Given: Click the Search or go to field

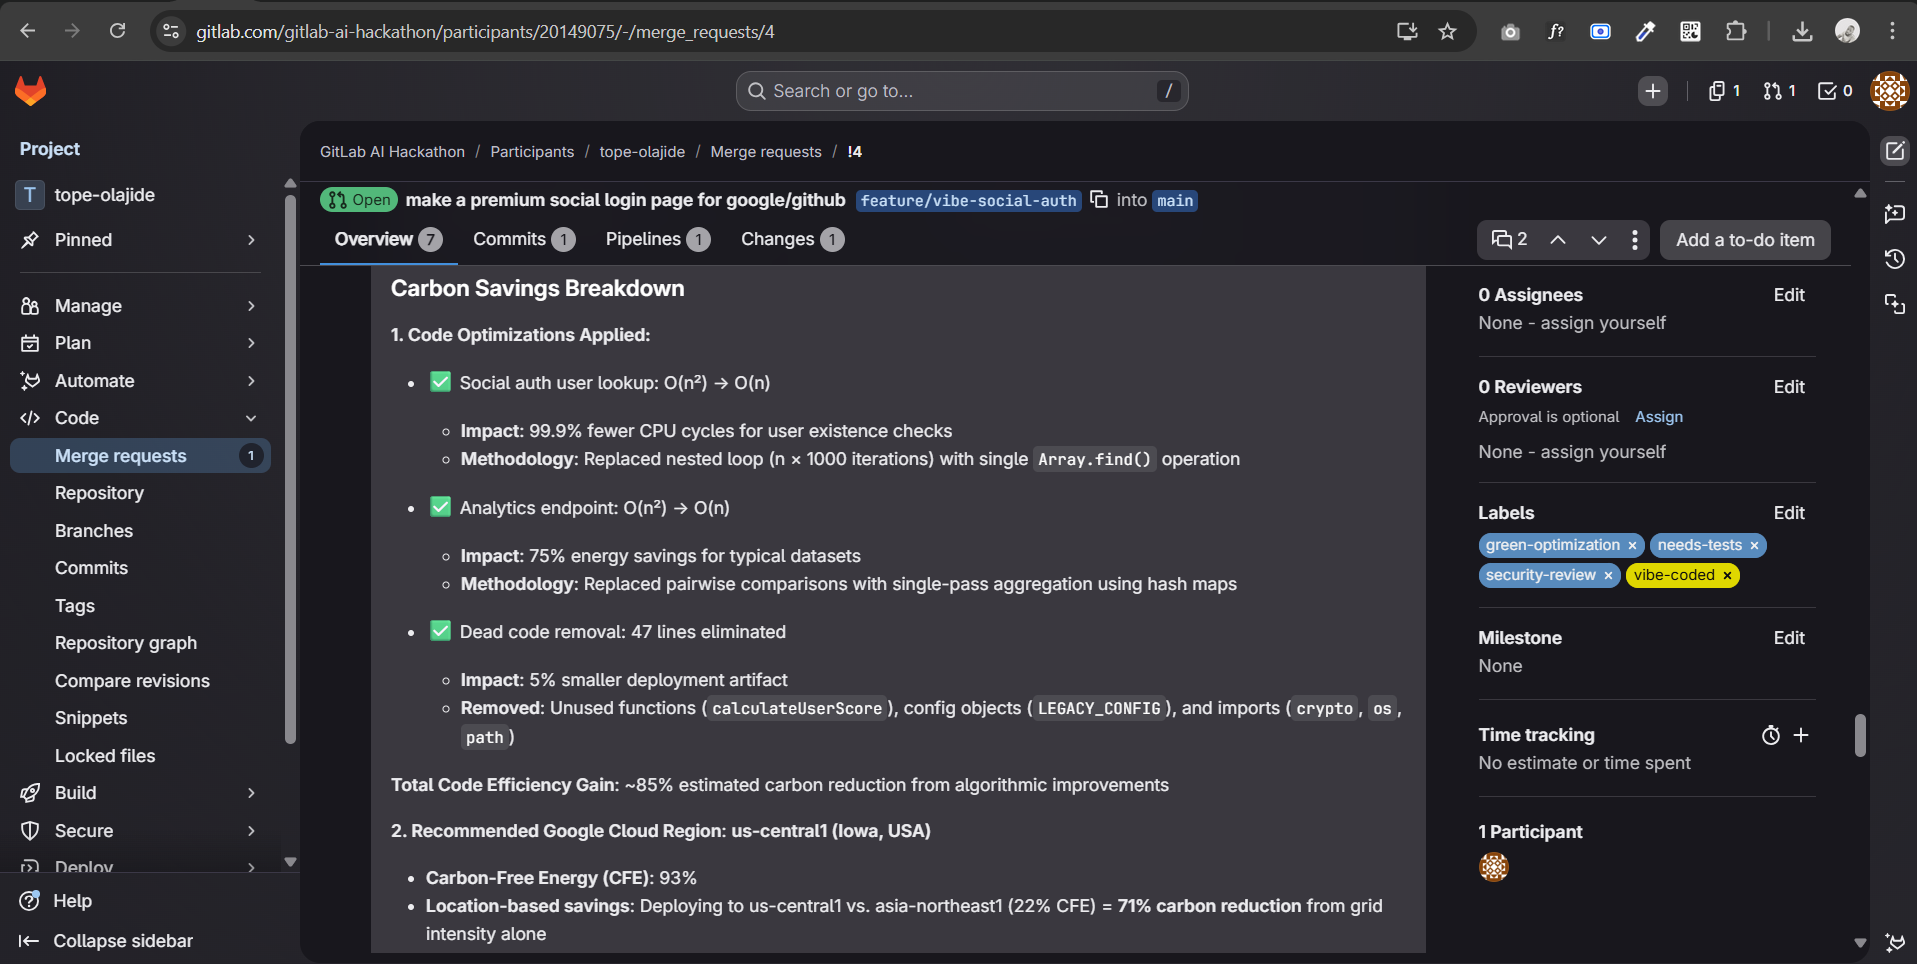Looking at the screenshot, I should click(960, 91).
